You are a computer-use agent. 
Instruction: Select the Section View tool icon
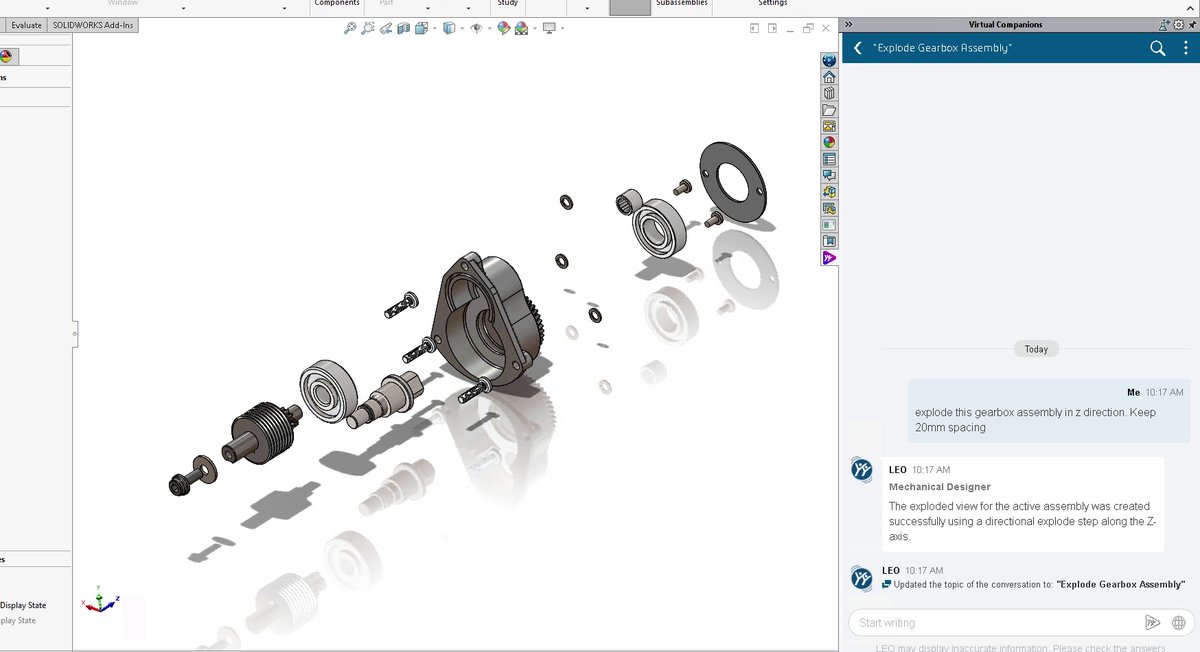[x=404, y=28]
